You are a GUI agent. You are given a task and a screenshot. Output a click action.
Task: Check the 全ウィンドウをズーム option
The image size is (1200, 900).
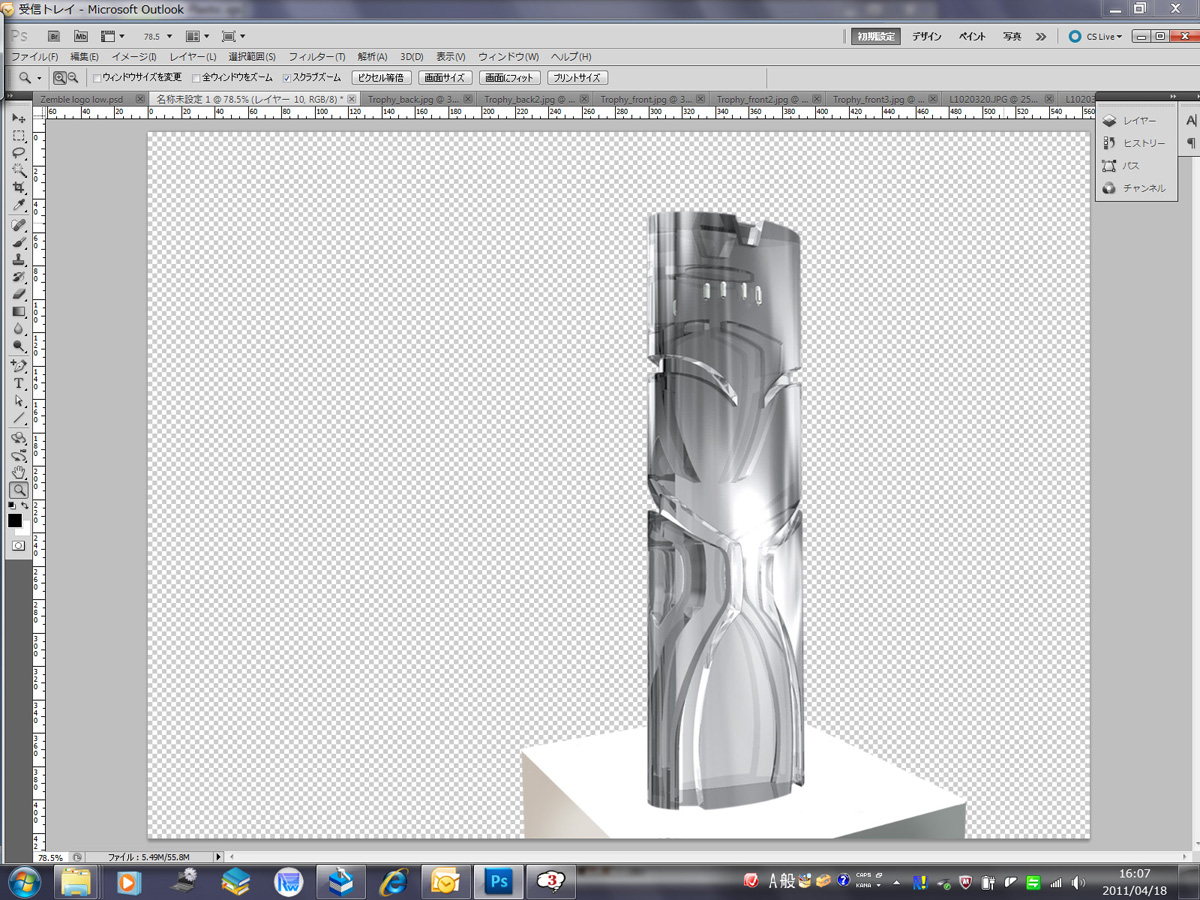pyautogui.click(x=197, y=77)
